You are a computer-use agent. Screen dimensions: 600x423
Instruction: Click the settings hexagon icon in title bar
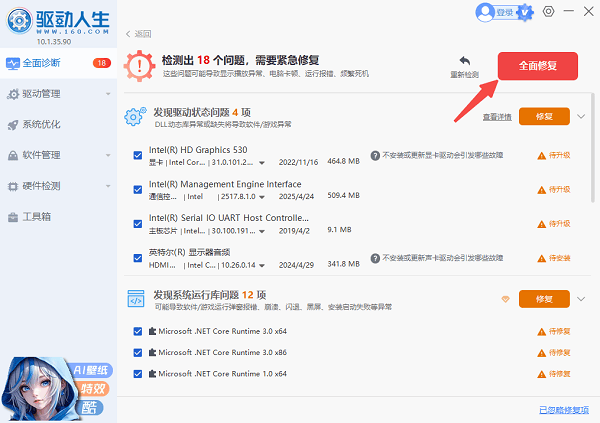coord(547,12)
